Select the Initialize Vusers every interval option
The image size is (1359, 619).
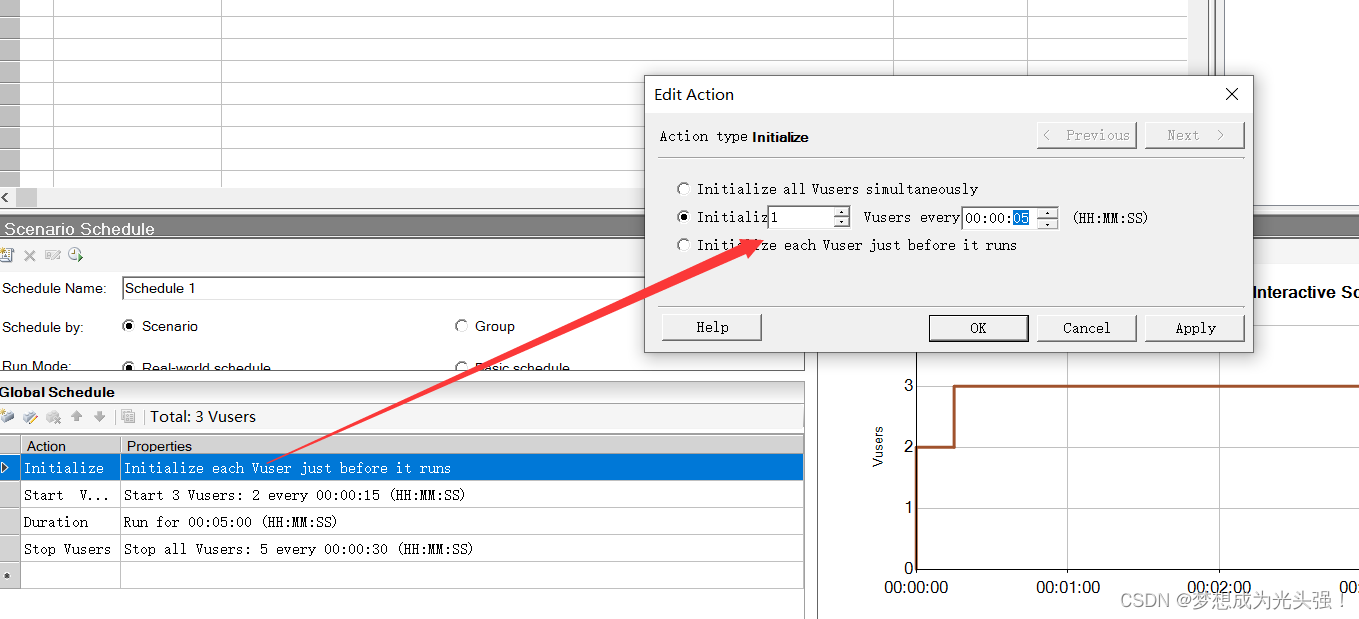[683, 216]
